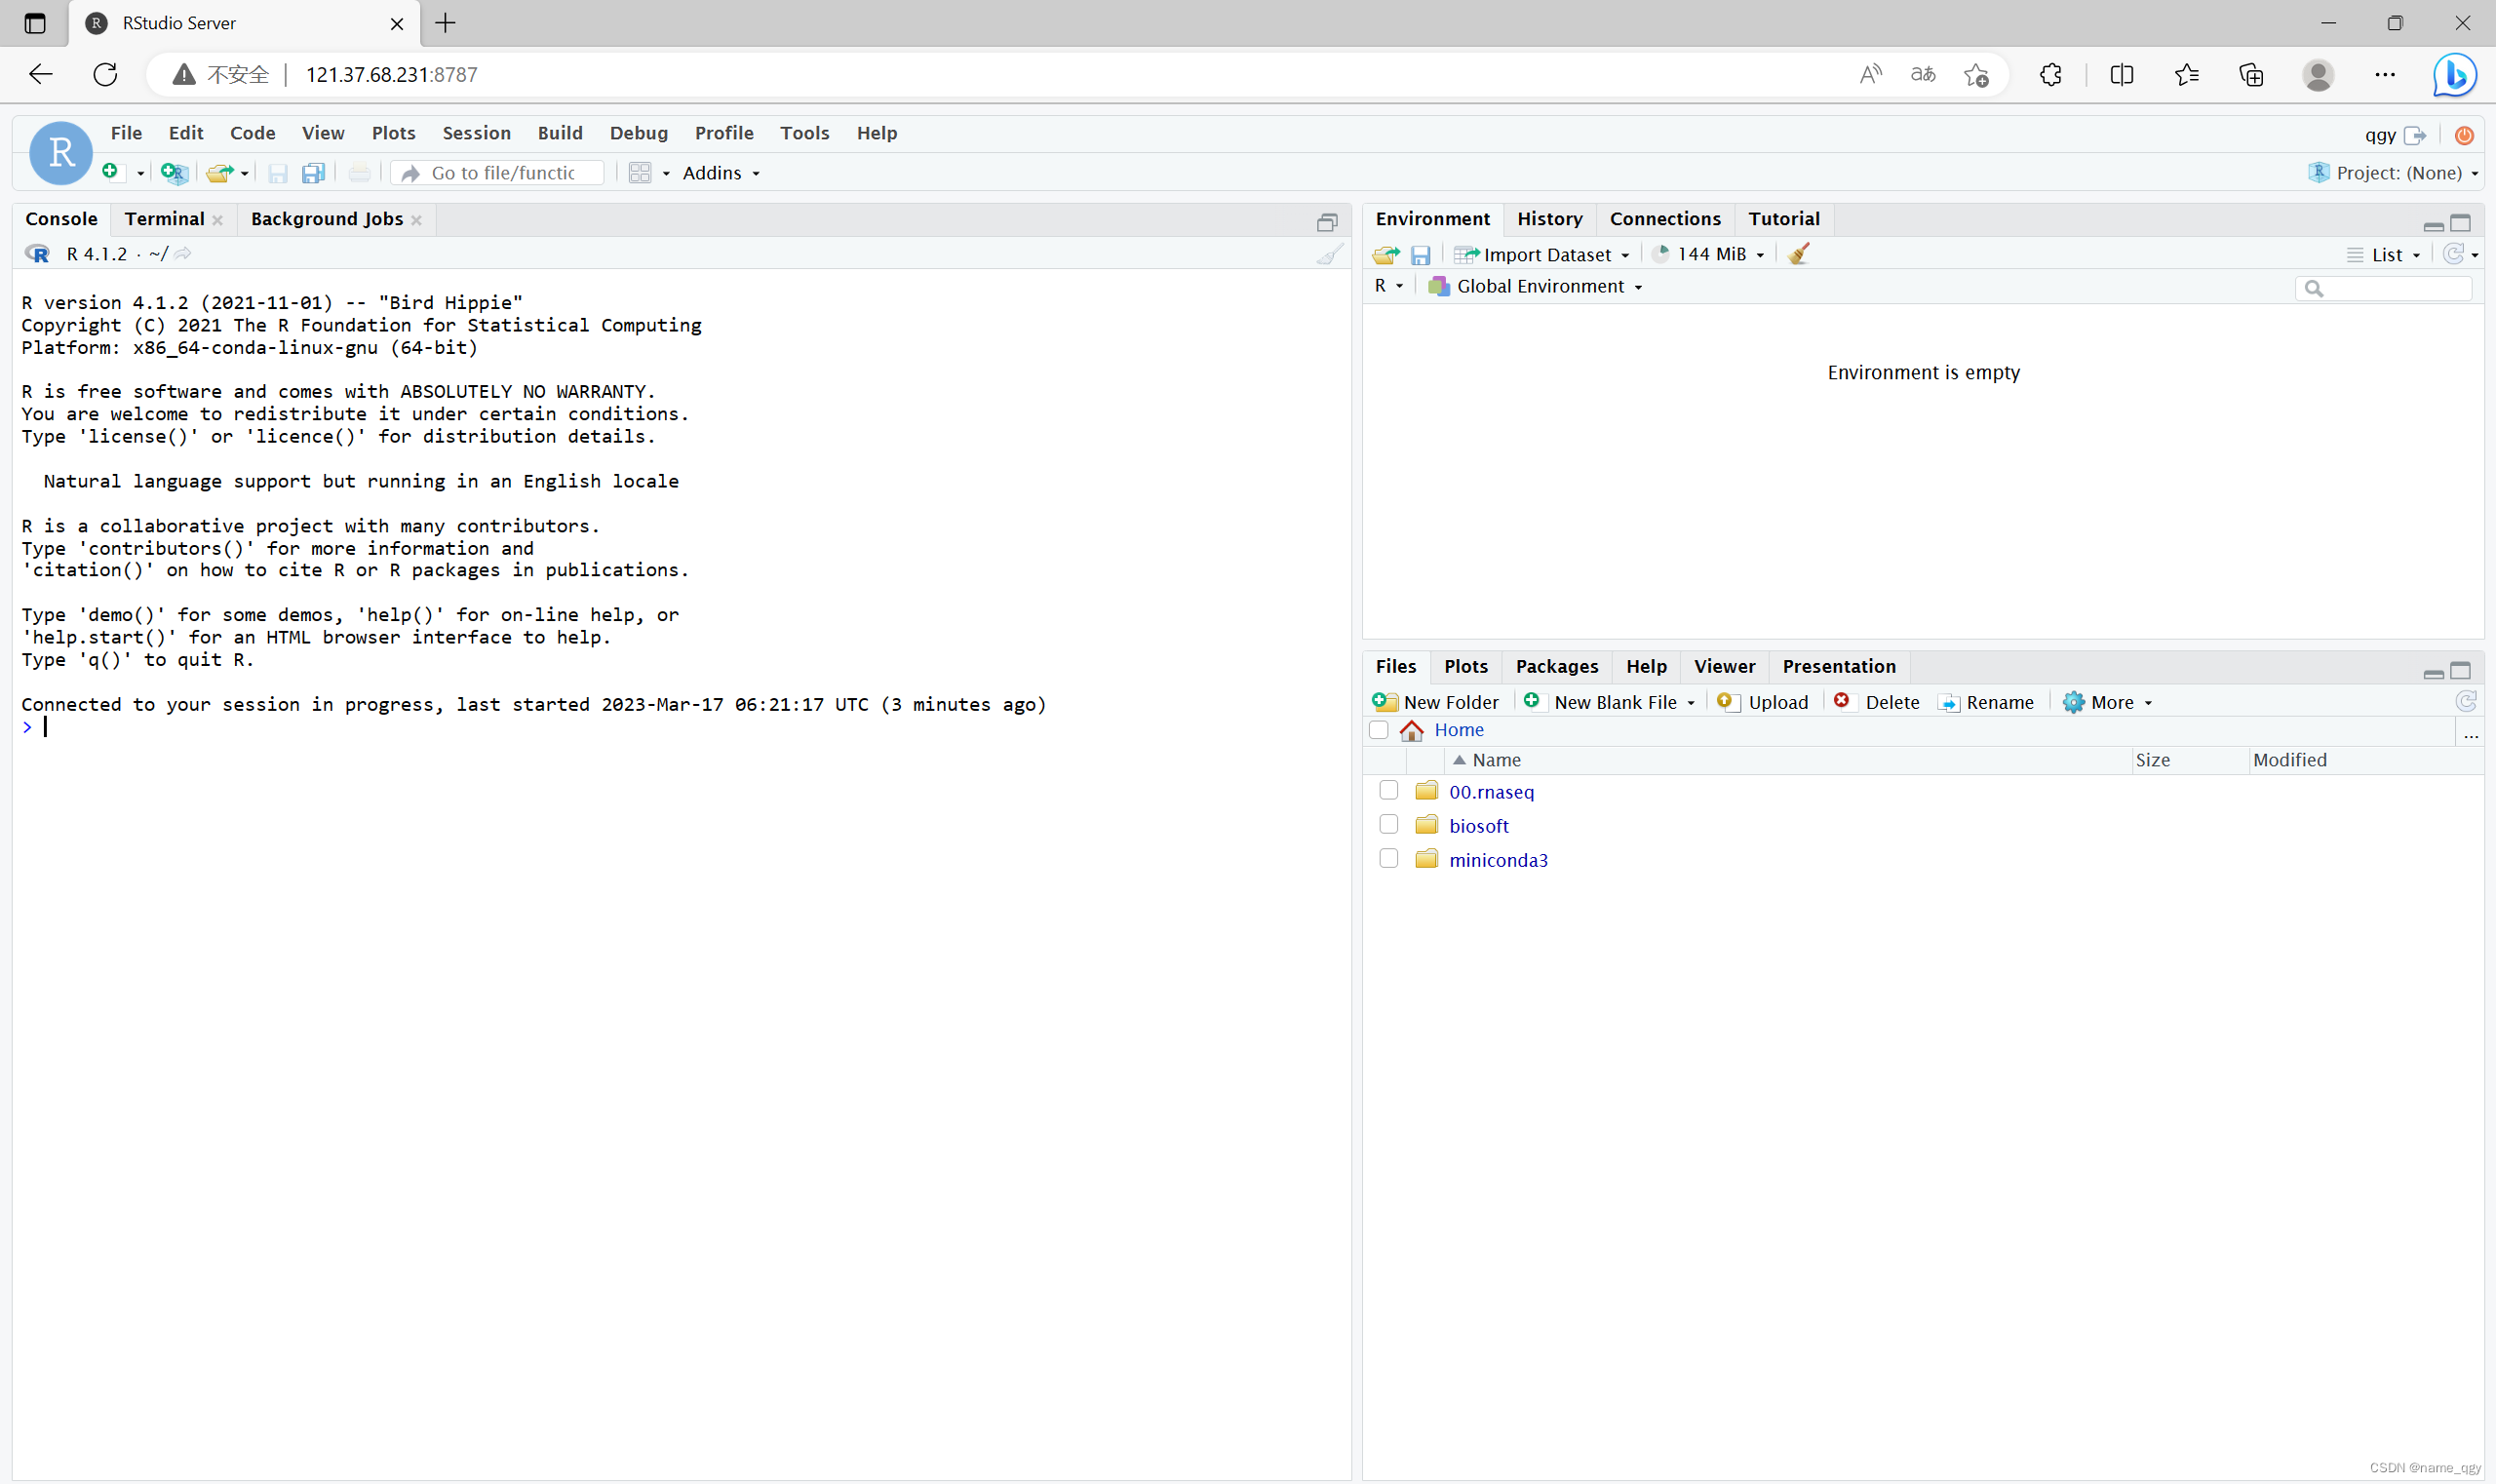Open recent files dropdown arrow

(x=244, y=174)
